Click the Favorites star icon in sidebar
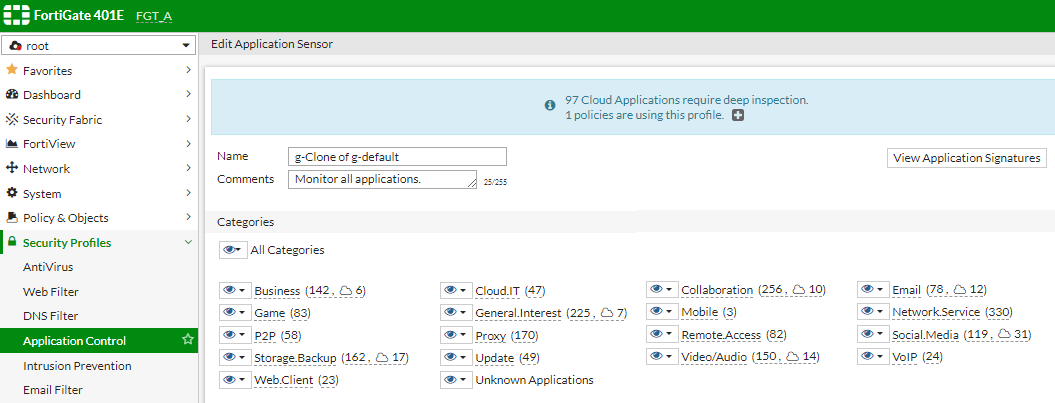Viewport: 1055px width, 403px height. click(x=12, y=71)
